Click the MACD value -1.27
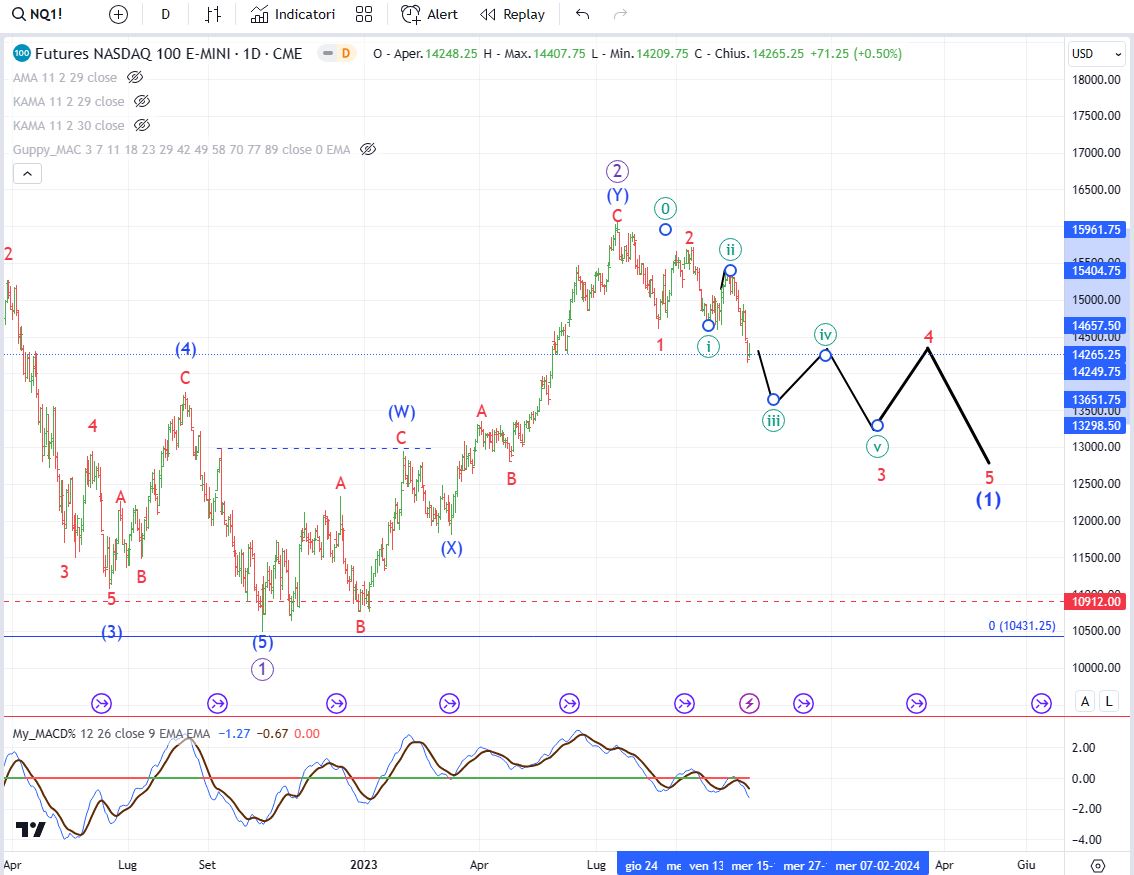 pos(234,733)
